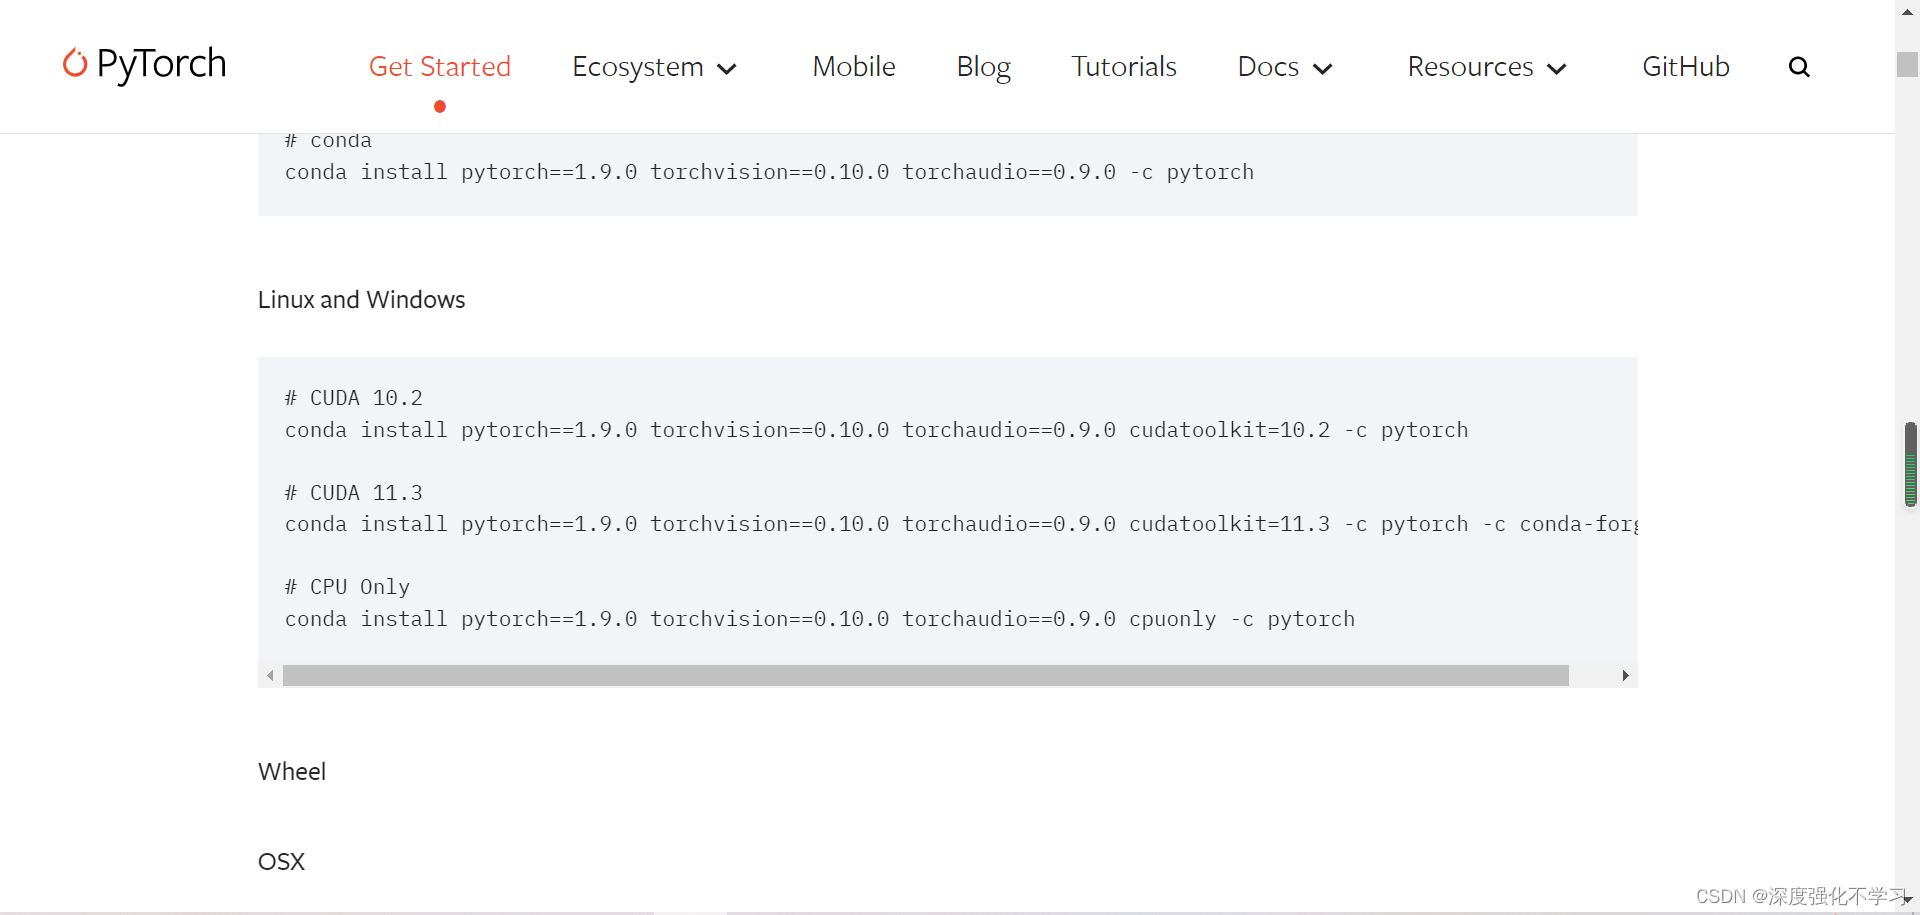1920x915 pixels.
Task: Click the '# CUDA 10.2' comment line
Action: click(354, 398)
